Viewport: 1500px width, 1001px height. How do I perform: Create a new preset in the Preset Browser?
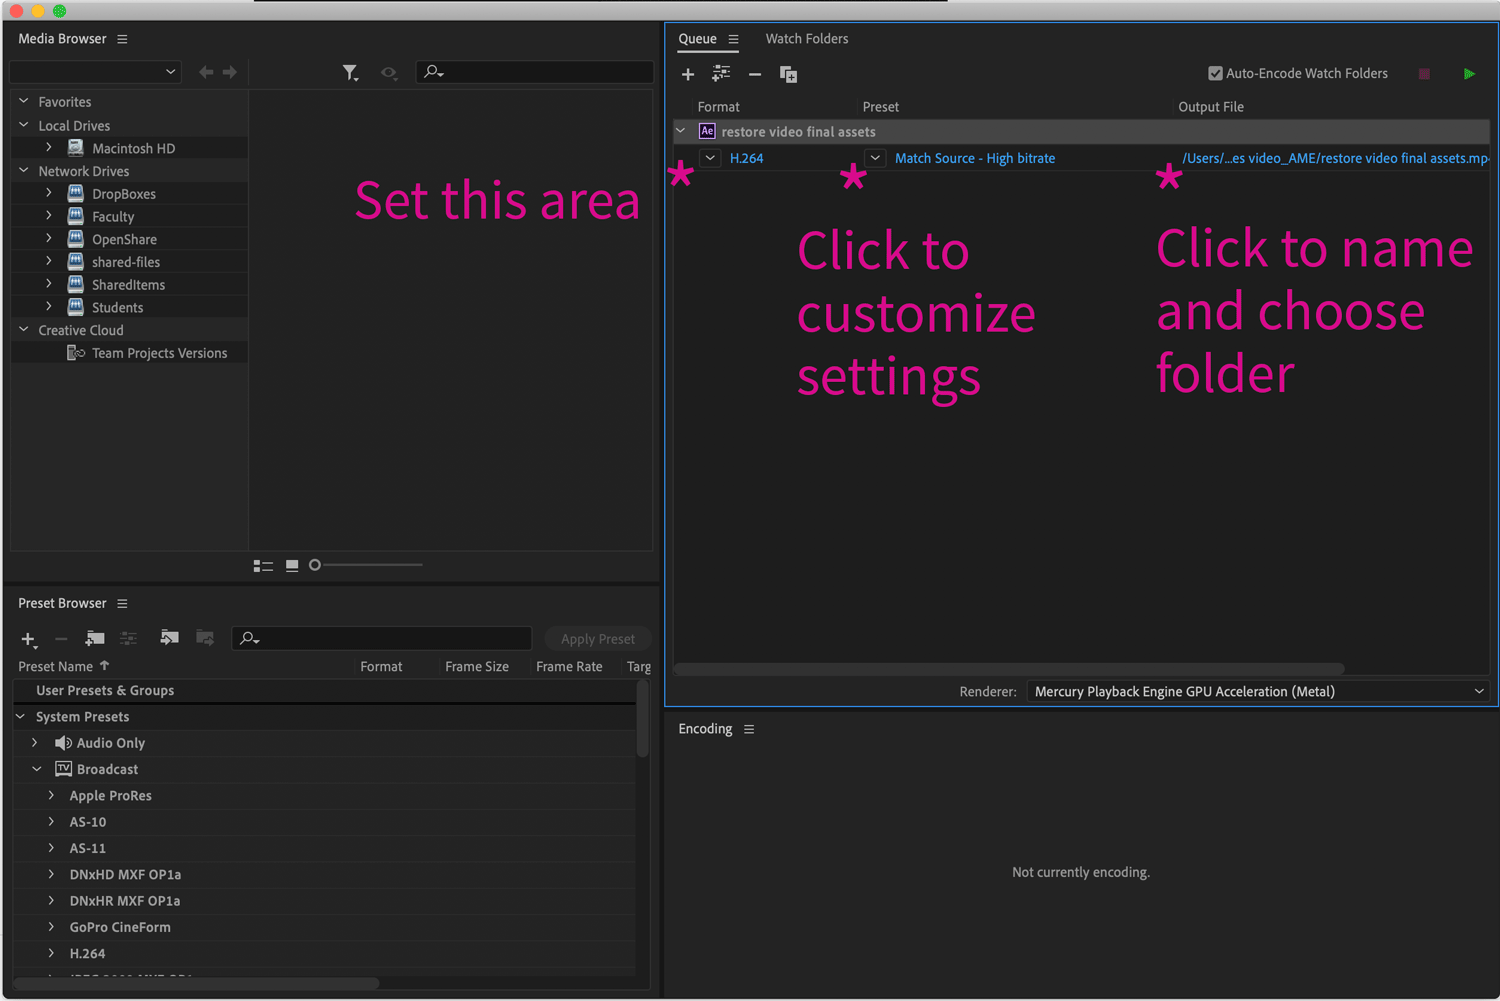click(x=27, y=639)
